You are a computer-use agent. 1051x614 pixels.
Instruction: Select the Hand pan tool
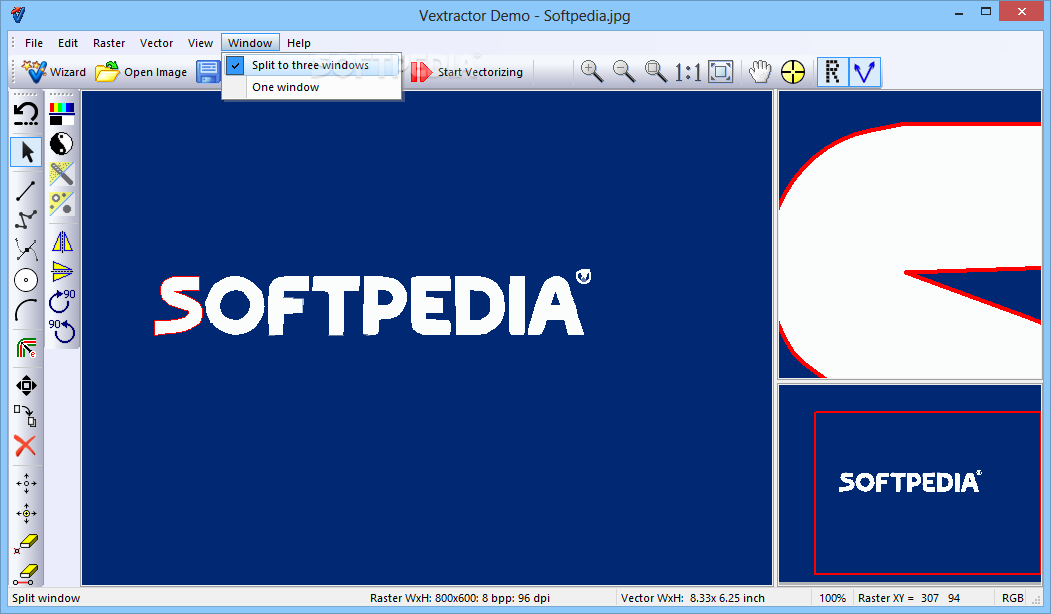click(760, 72)
